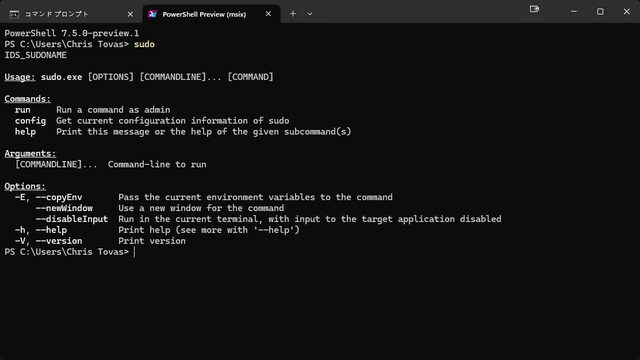Click the underlined 'Commands:' heading
Image resolution: width=640 pixels, height=360 pixels.
tap(28, 99)
